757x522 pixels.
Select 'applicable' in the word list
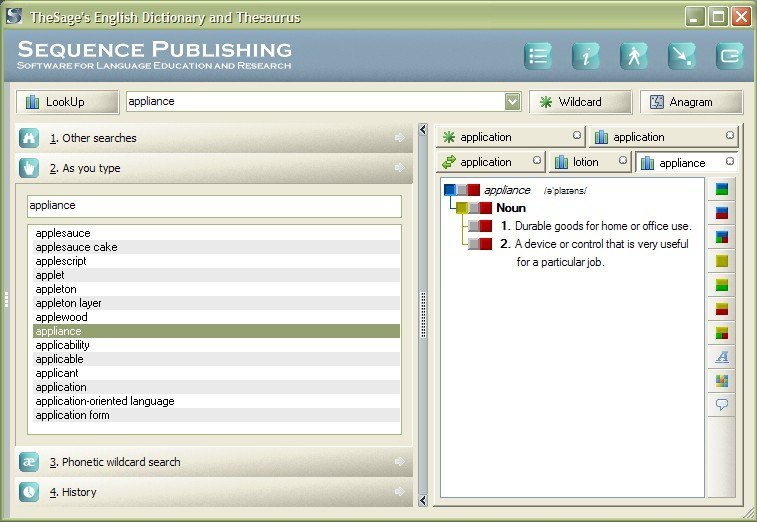[x=216, y=359]
